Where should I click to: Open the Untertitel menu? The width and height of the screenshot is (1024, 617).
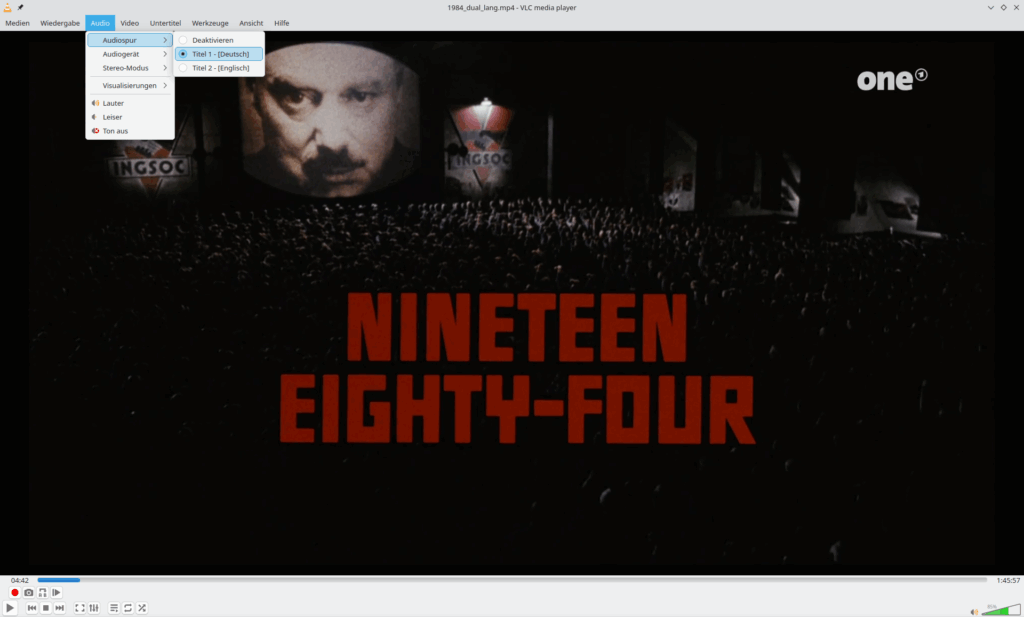(165, 23)
